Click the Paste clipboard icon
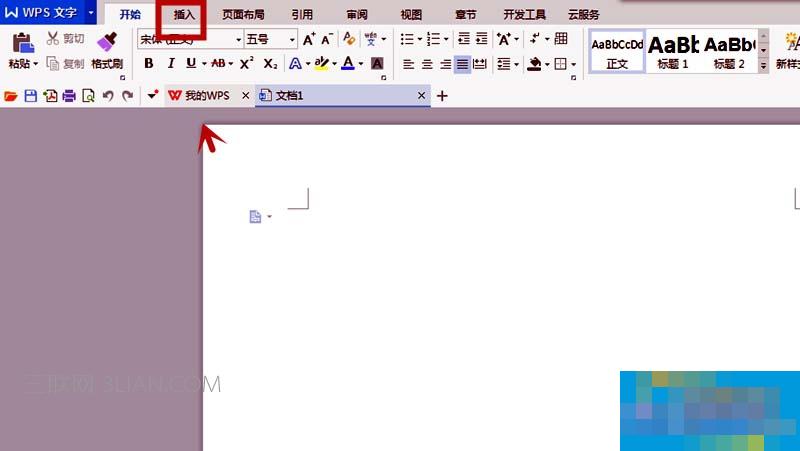Viewport: 800px width, 451px height. pos(23,43)
